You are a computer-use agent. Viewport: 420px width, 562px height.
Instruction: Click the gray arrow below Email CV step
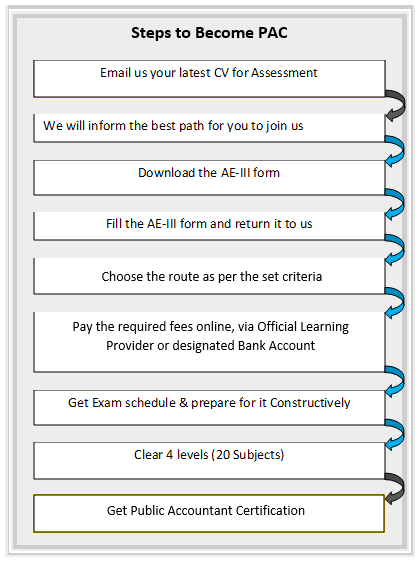tap(396, 106)
